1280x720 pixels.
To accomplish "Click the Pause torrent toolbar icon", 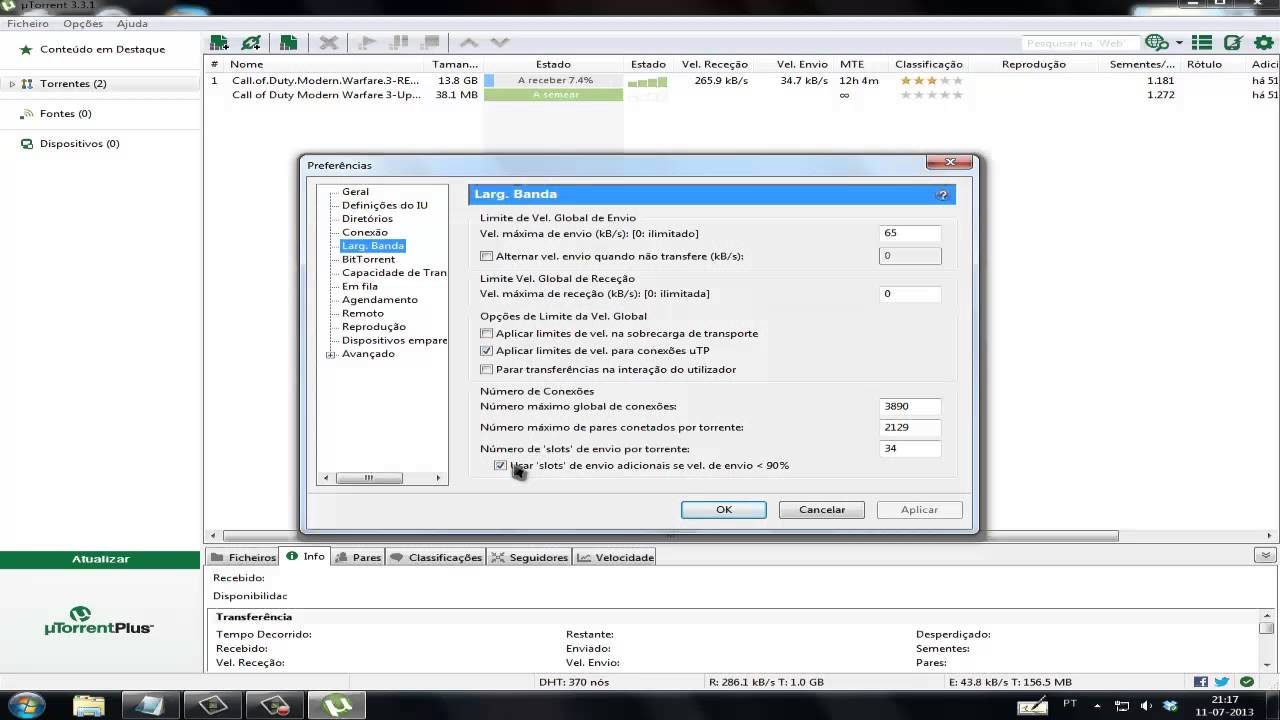I will (x=399, y=43).
